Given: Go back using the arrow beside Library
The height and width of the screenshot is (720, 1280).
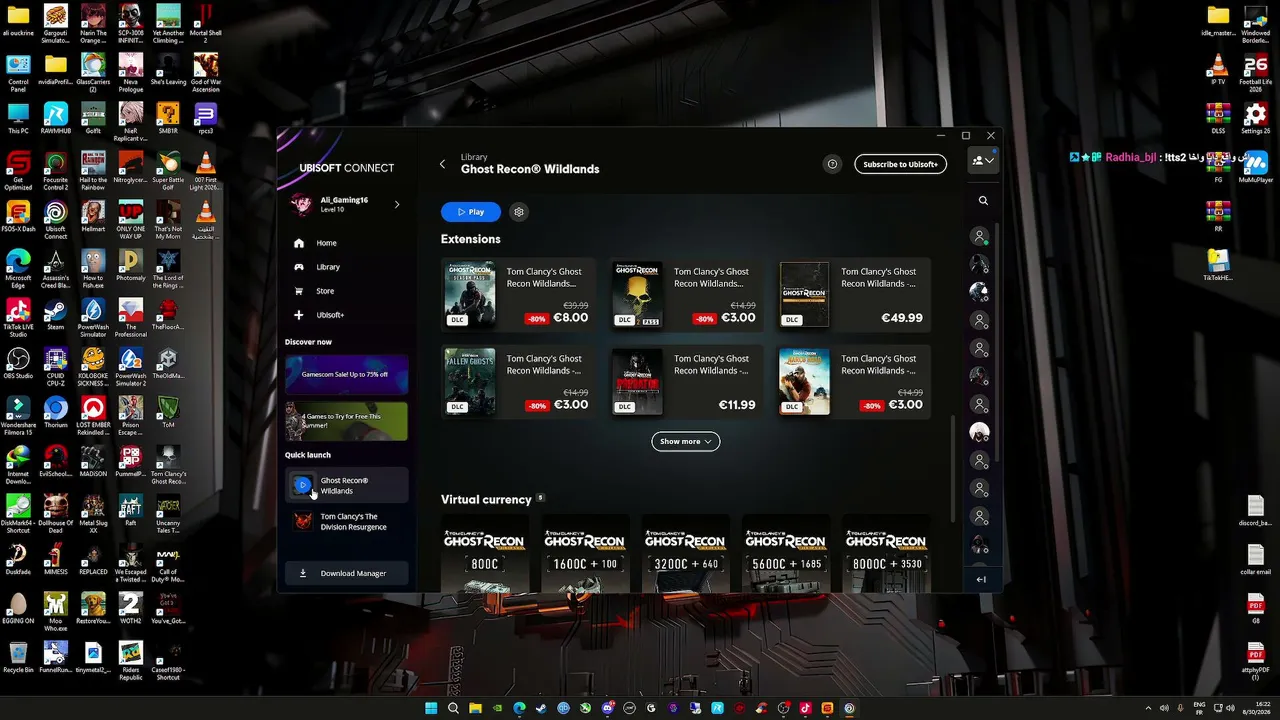Looking at the screenshot, I should (443, 164).
